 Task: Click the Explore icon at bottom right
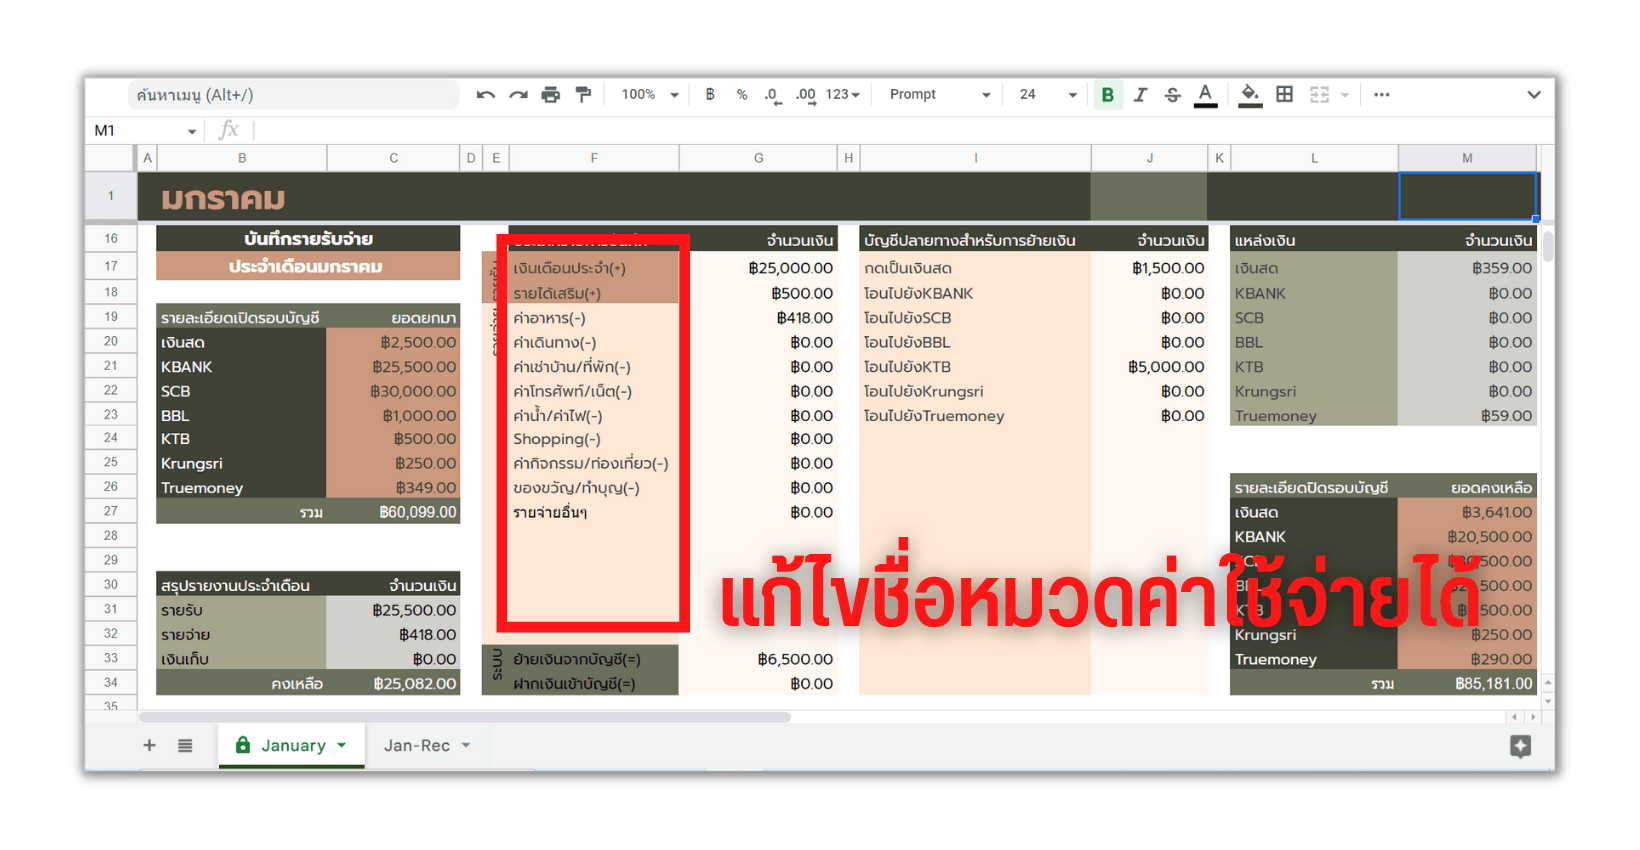click(x=1520, y=746)
